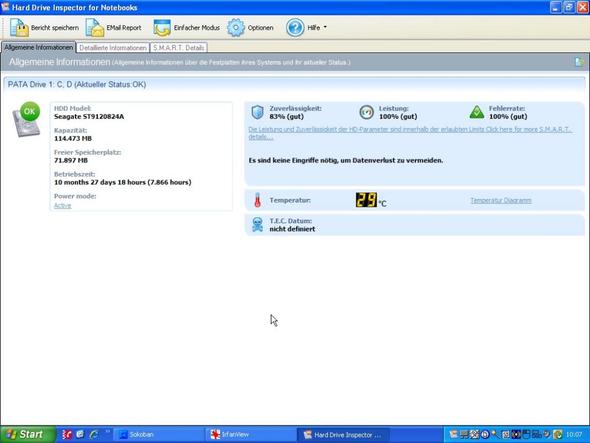The height and width of the screenshot is (443, 590).
Task: Launch Internet Explorer from quick launch
Action: [94, 434]
